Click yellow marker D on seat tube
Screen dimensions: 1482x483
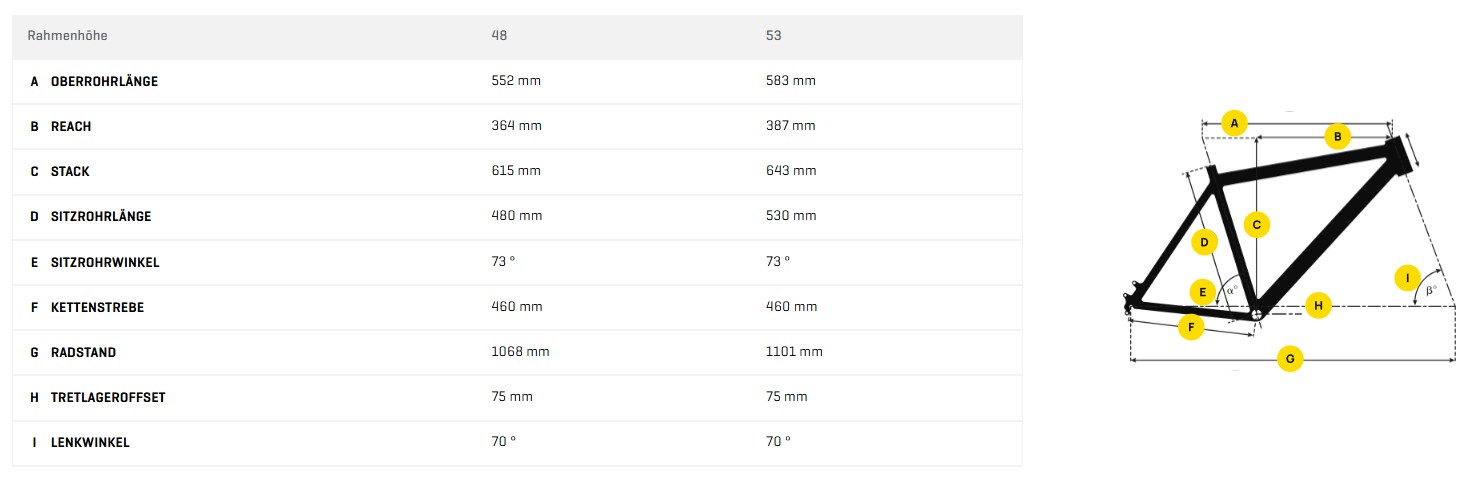coord(1205,242)
